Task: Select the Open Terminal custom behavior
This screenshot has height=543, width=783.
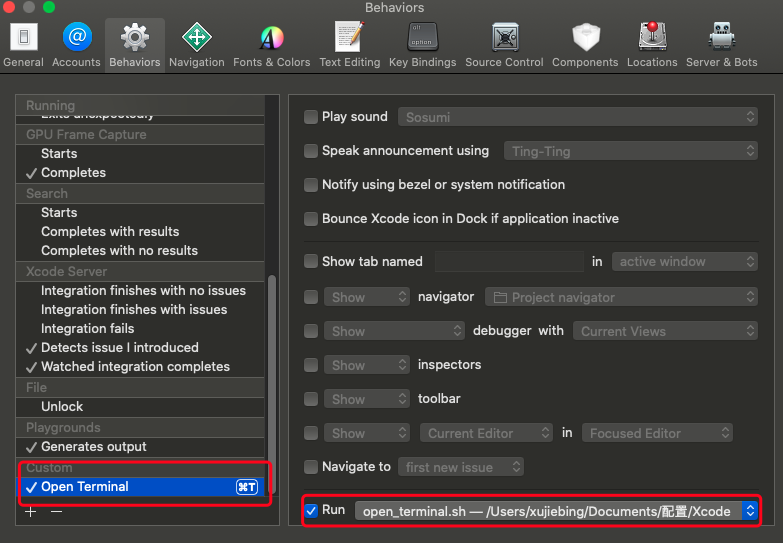Action: point(85,487)
